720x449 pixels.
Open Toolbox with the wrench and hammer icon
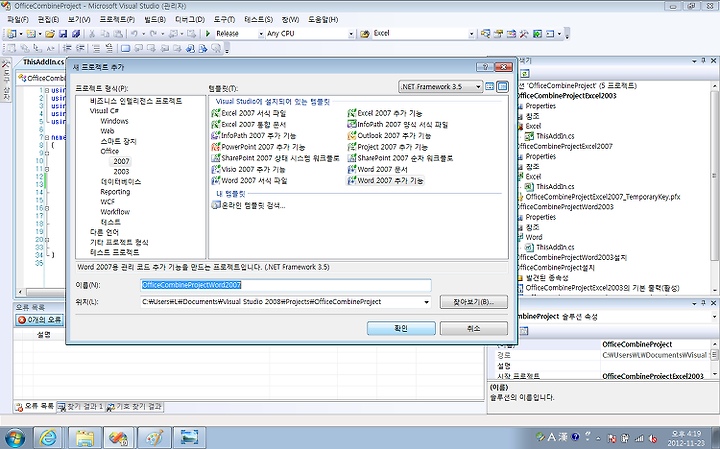click(524, 34)
